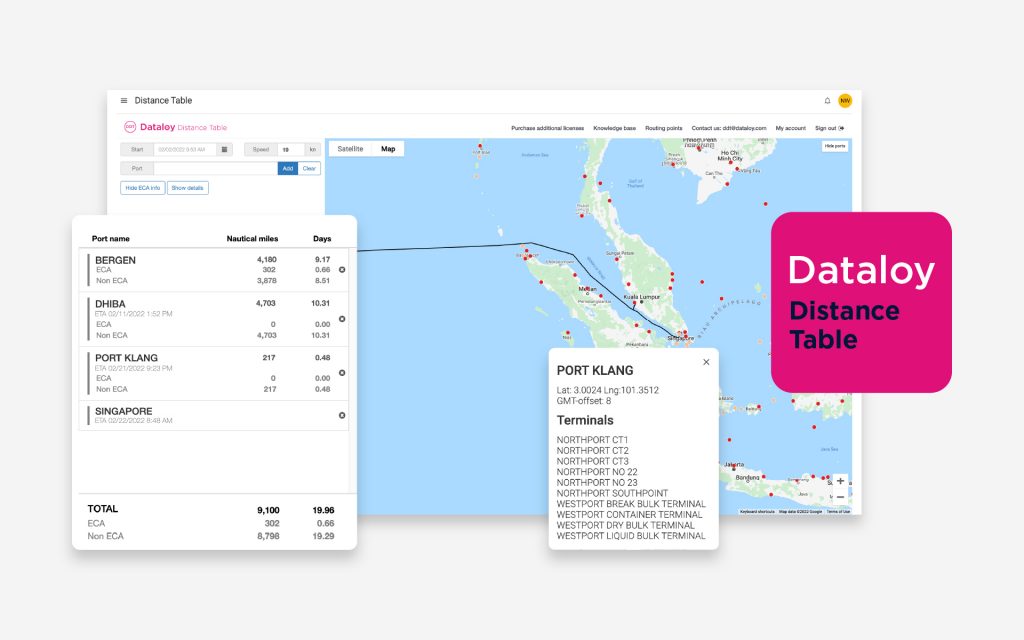The image size is (1024, 640).
Task: Toggle Show details
Action: [x=189, y=188]
